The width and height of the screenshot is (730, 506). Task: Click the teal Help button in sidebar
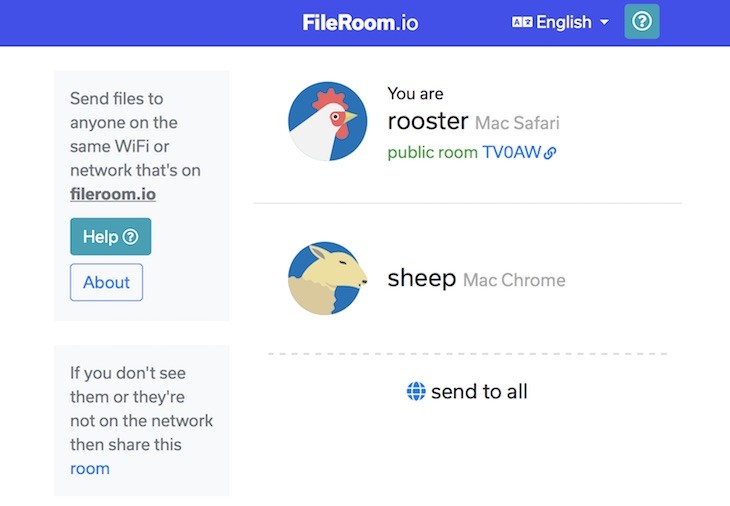111,236
